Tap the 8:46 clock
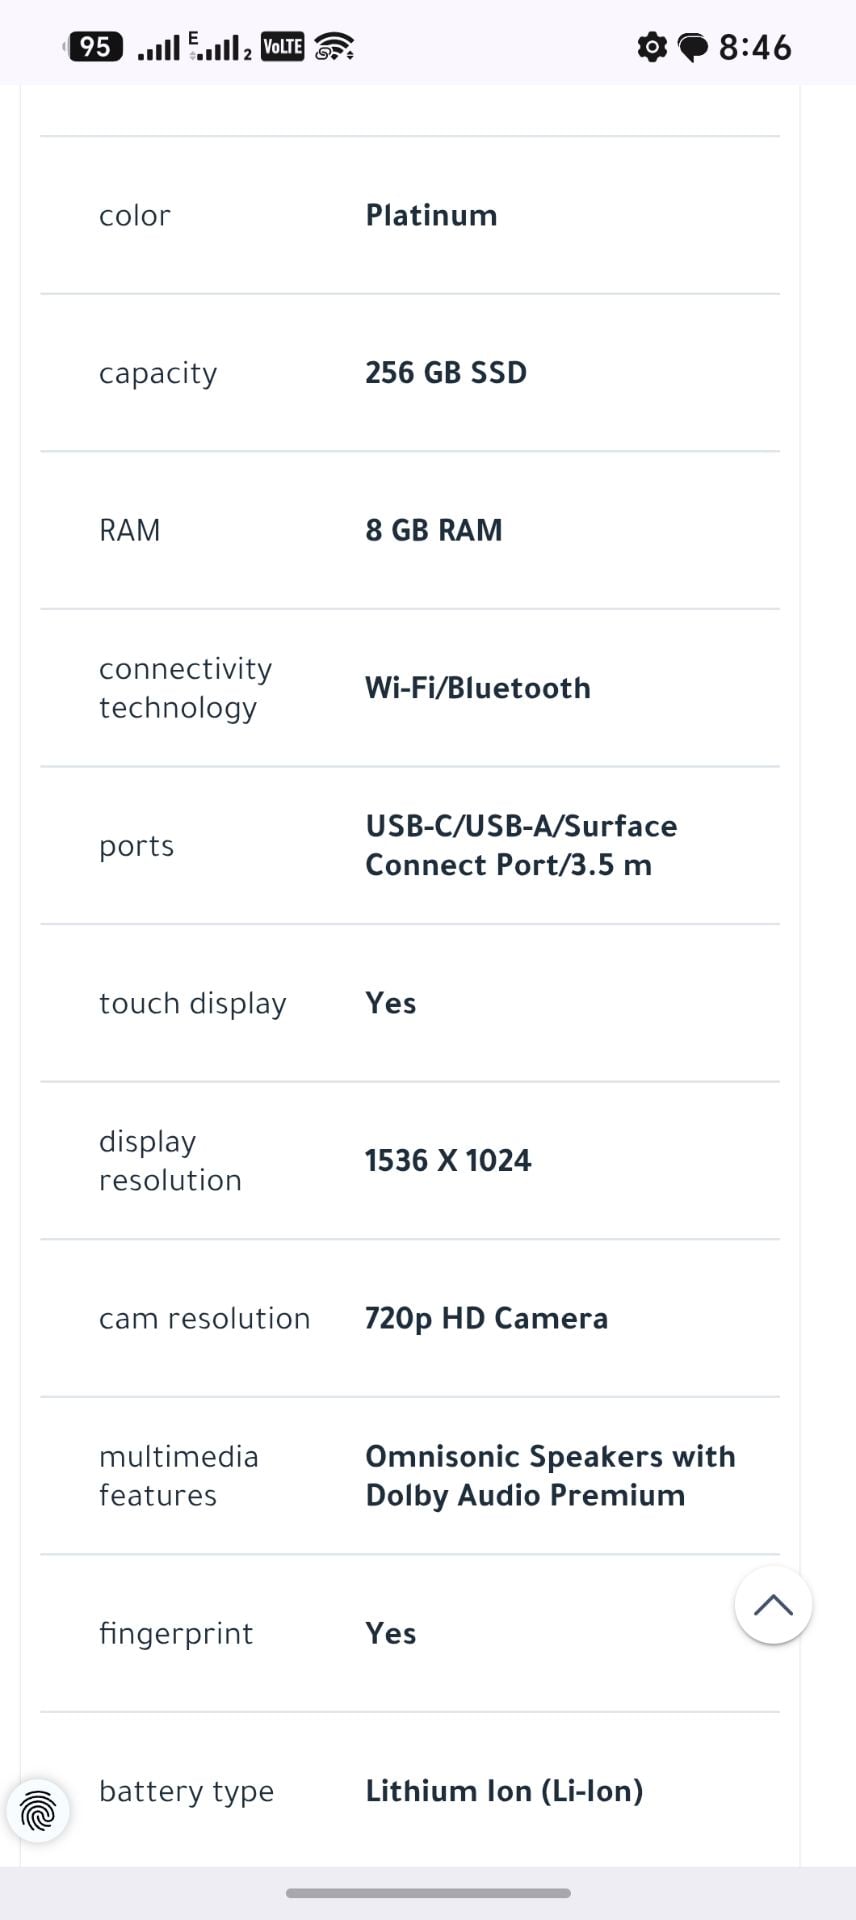Viewport: 856px width, 1920px height. 755,47
